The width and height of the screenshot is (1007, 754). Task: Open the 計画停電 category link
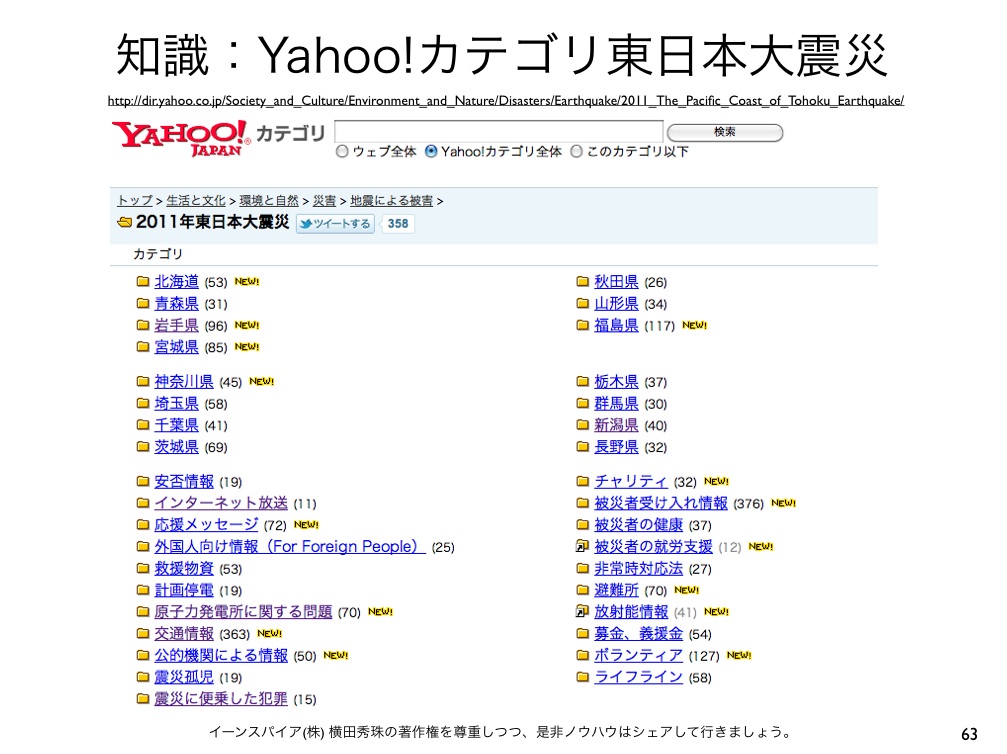click(x=184, y=590)
